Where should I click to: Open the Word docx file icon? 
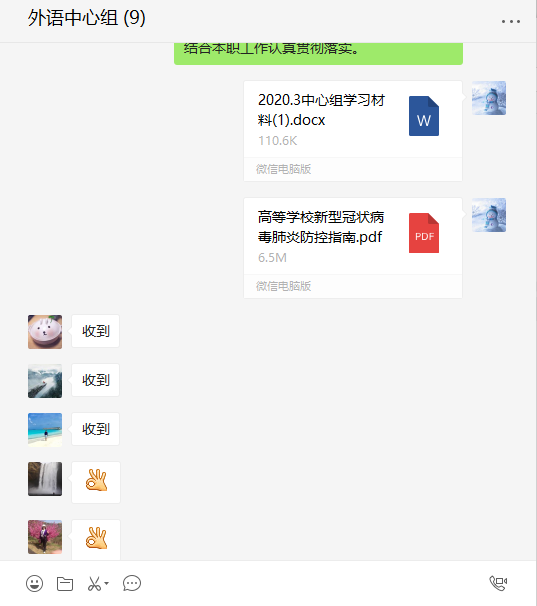pos(424,116)
